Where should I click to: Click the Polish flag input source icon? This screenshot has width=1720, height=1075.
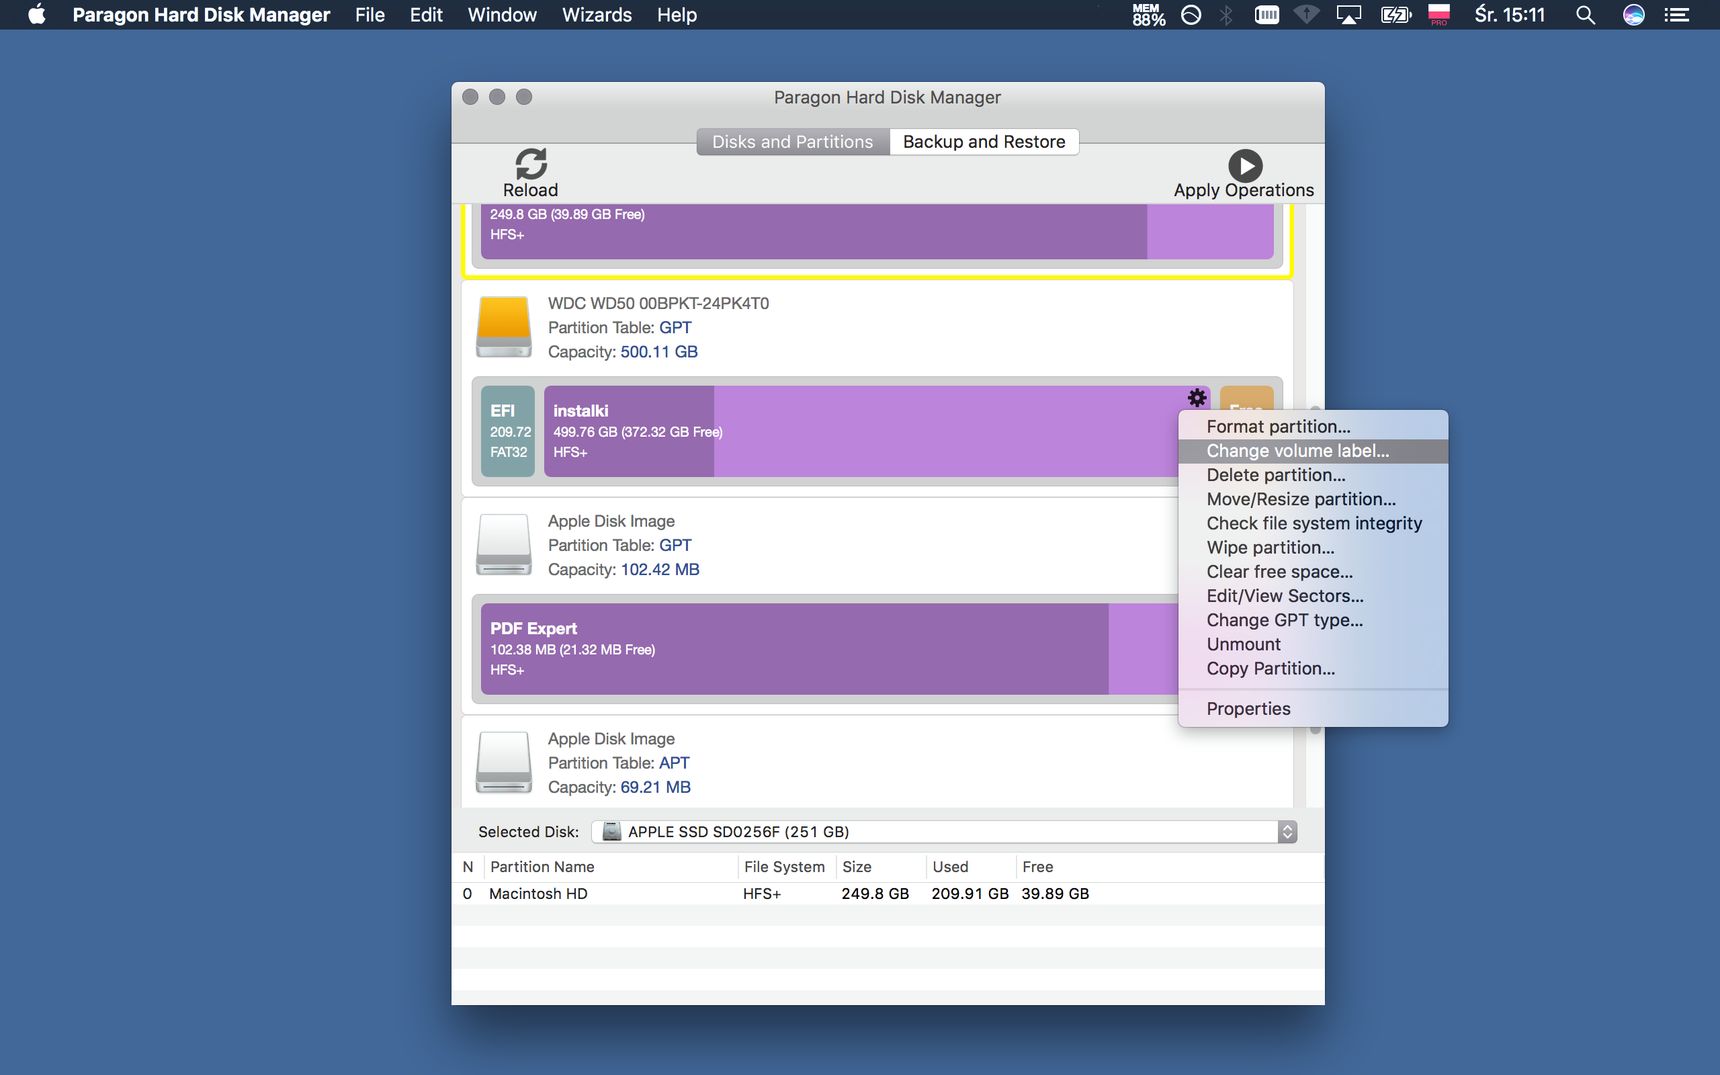pyautogui.click(x=1439, y=14)
